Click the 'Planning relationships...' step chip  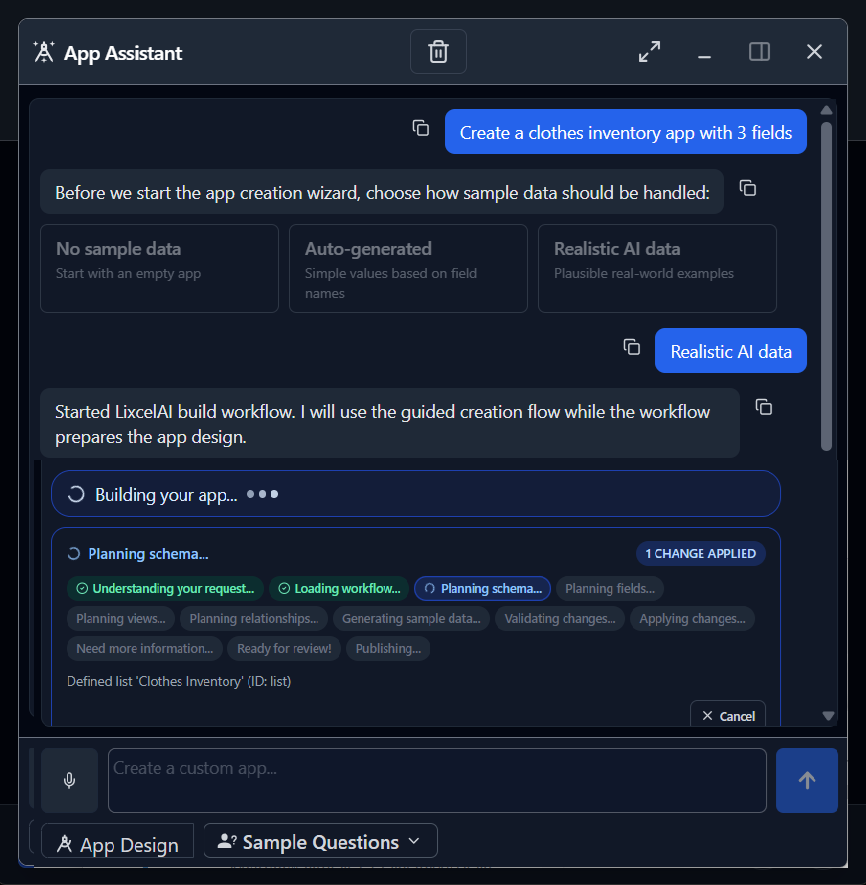click(253, 618)
